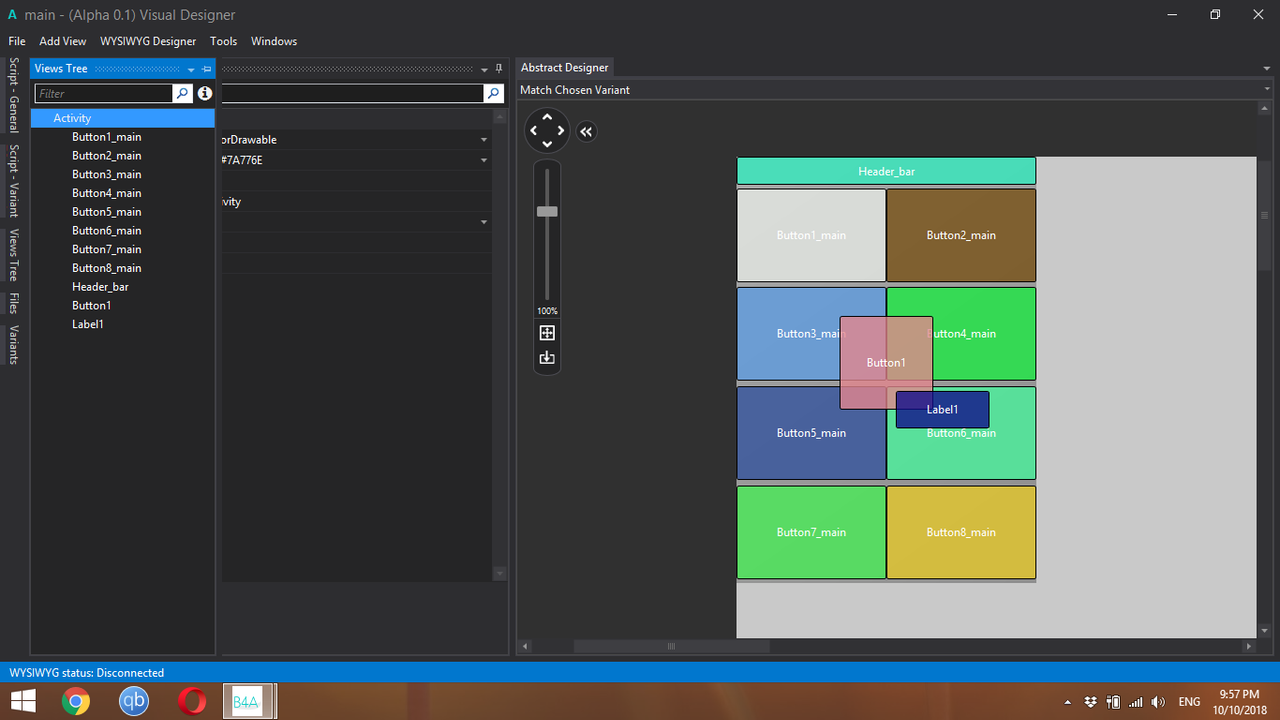The image size is (1280, 720).
Task: Click the info icon beside the Views Tree filter
Action: [x=205, y=93]
